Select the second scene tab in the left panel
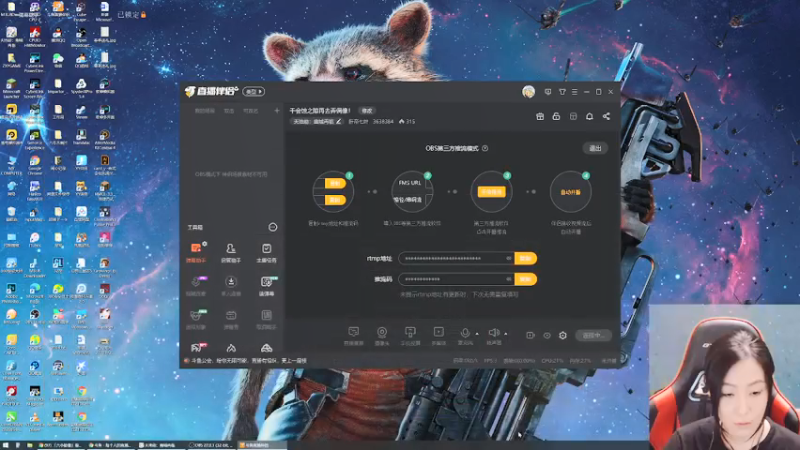 [229, 111]
